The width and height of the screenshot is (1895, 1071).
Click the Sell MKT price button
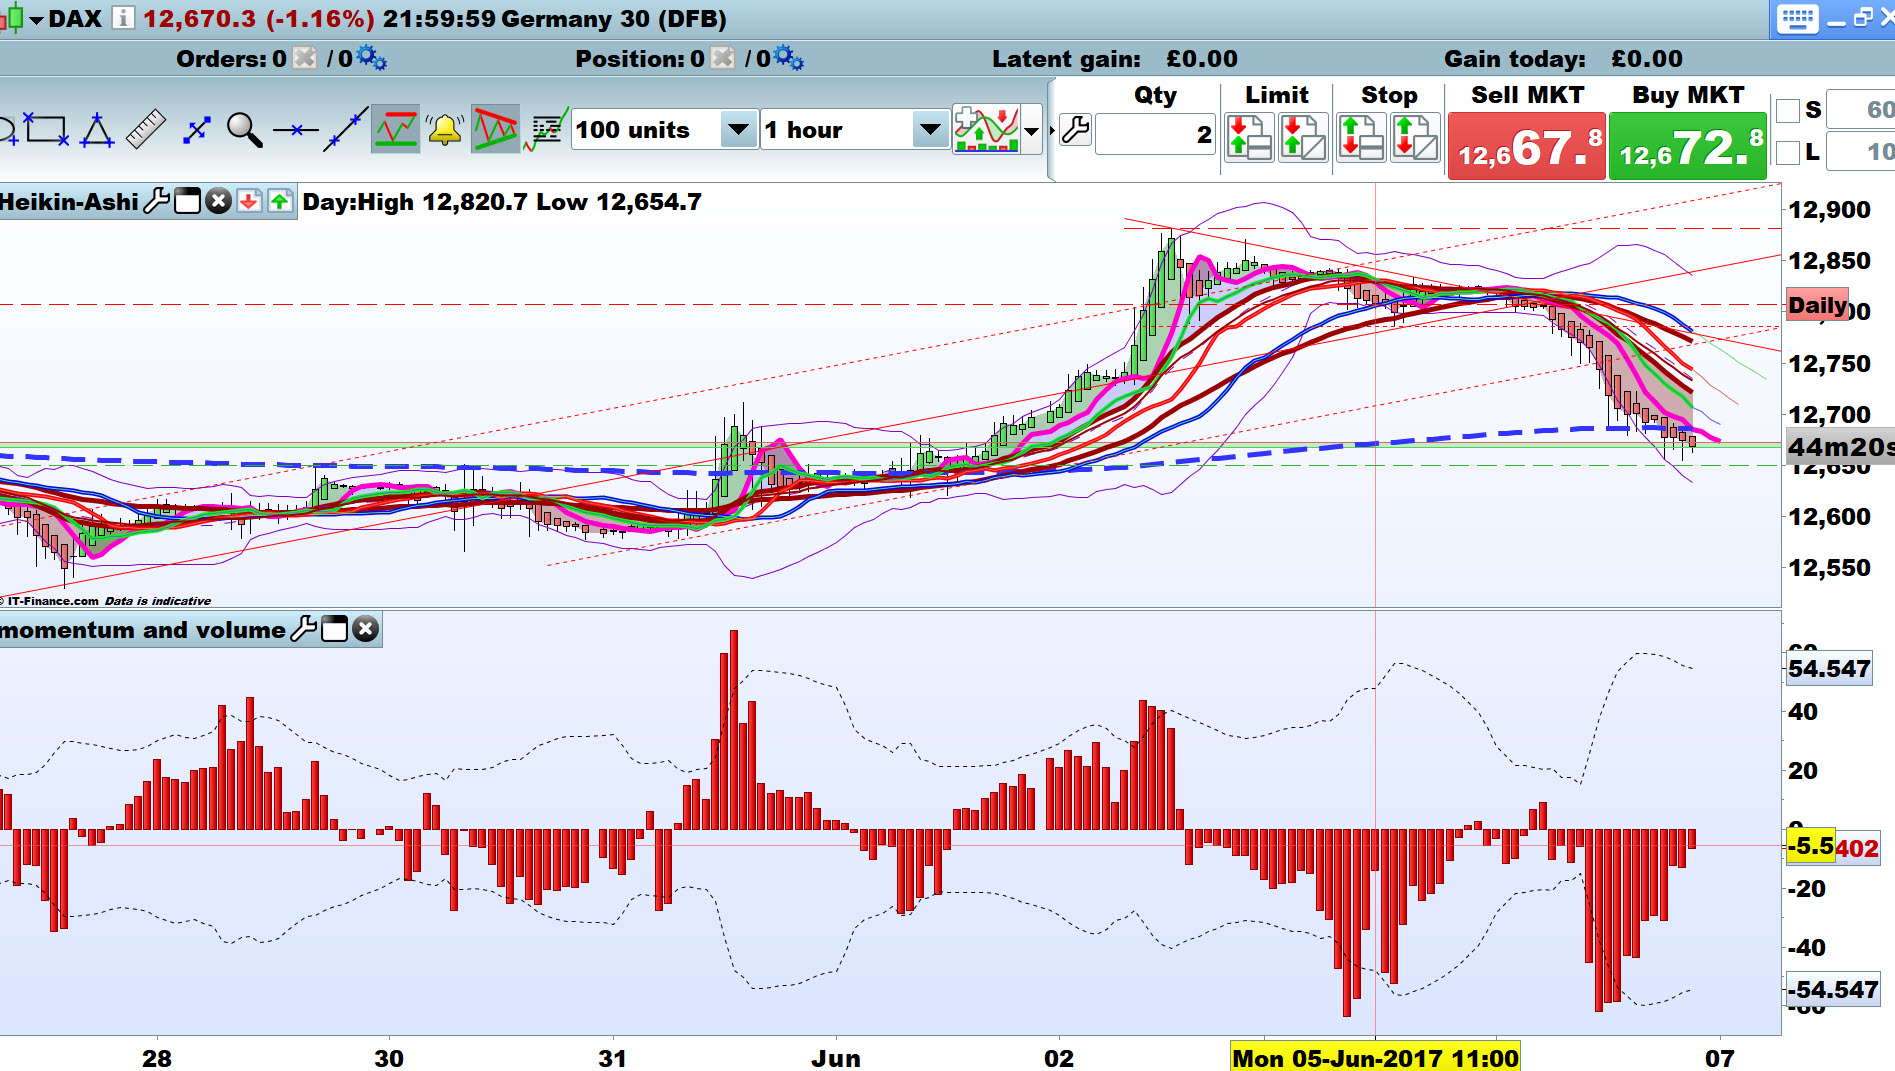[1527, 147]
